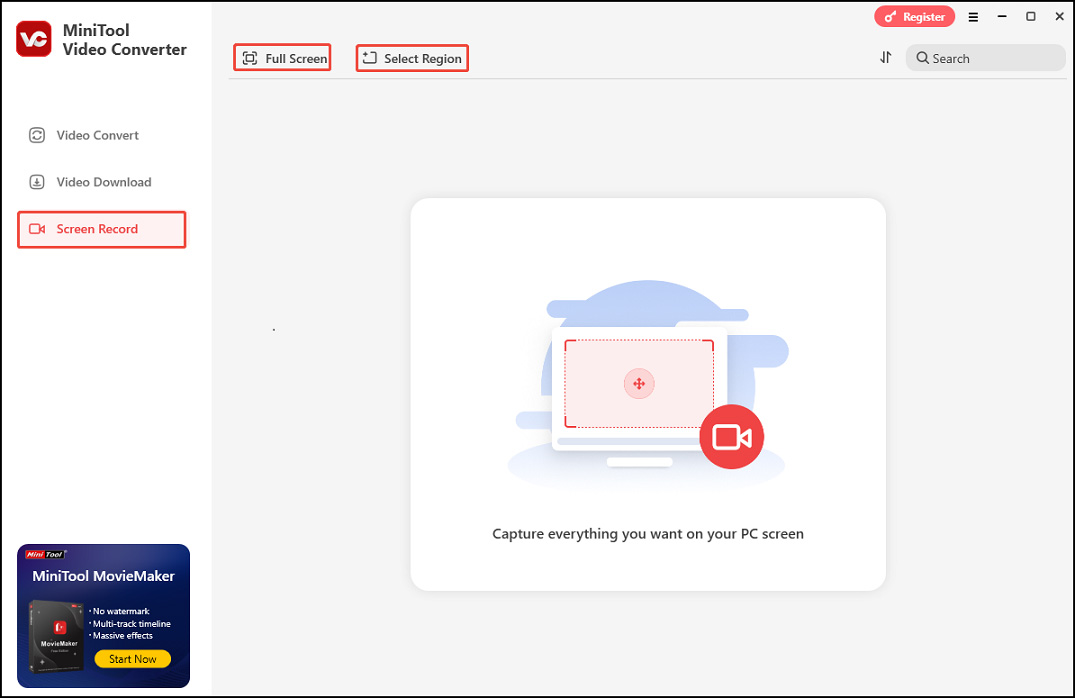Screen dimensions: 1075x698
Task: Click the red camera record icon
Action: [732, 437]
